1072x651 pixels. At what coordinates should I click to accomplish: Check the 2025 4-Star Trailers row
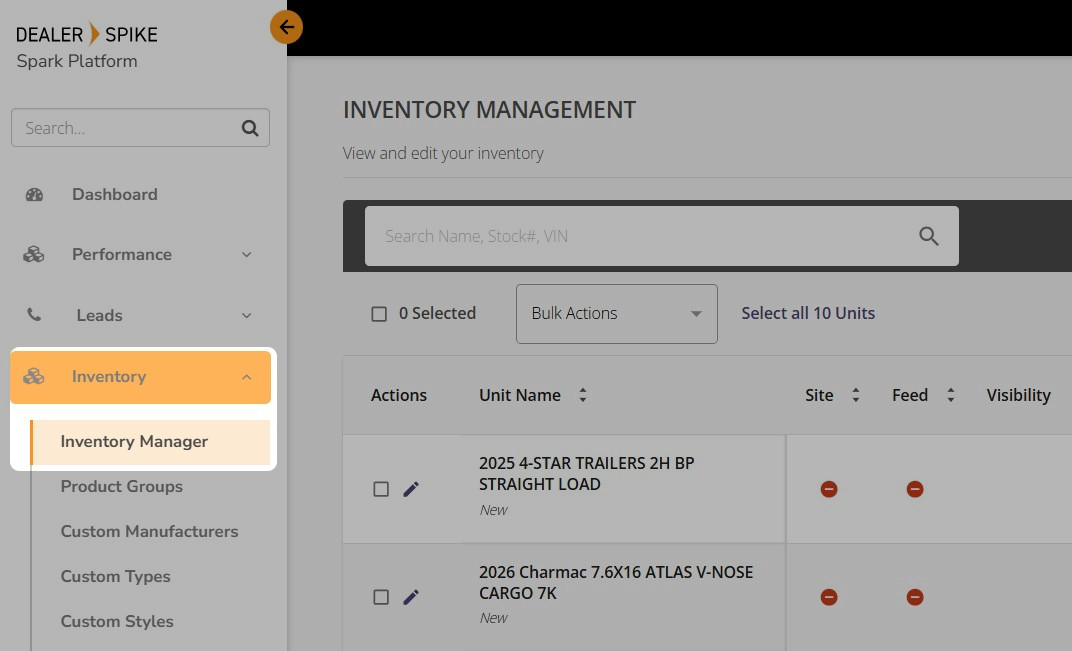[x=381, y=489]
